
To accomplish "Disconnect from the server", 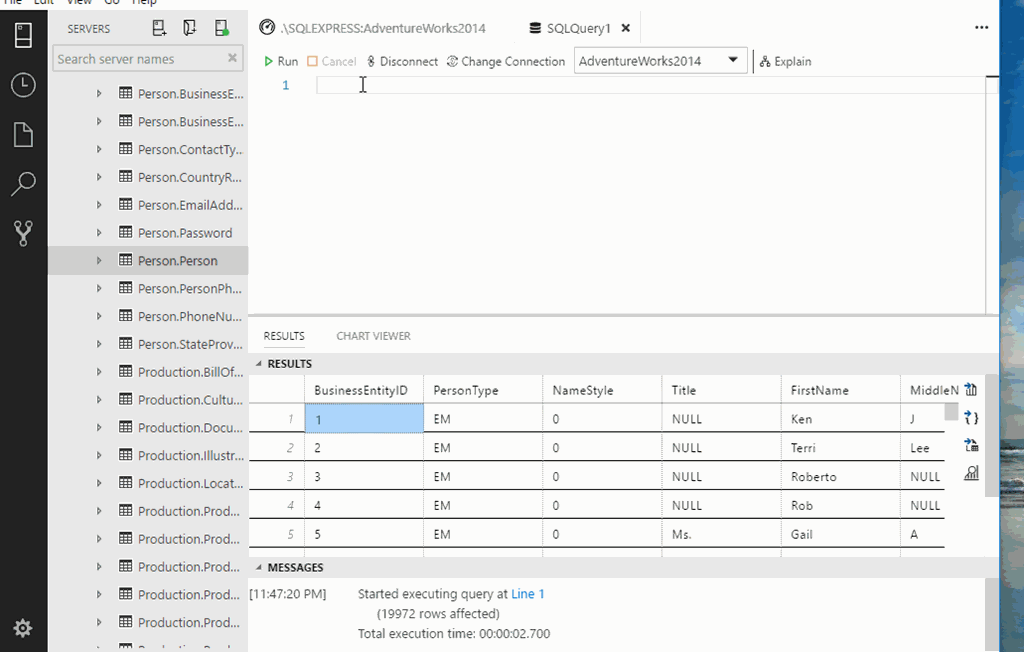I will 402,61.
